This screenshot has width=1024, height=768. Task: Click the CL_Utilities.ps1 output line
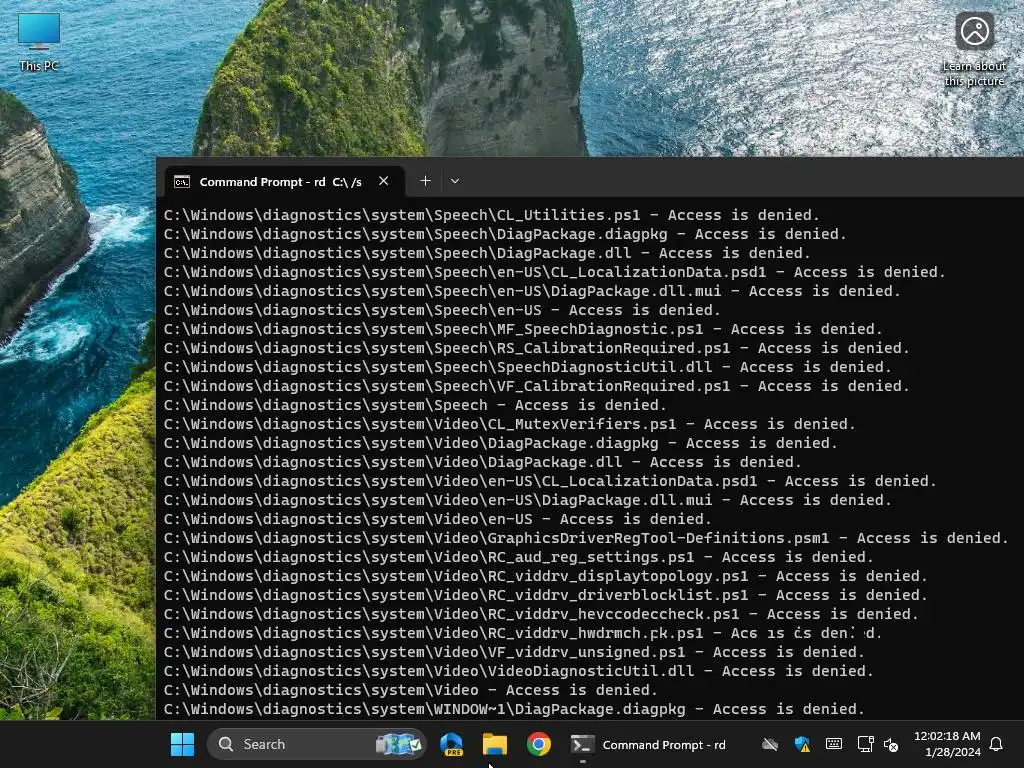tap(491, 215)
